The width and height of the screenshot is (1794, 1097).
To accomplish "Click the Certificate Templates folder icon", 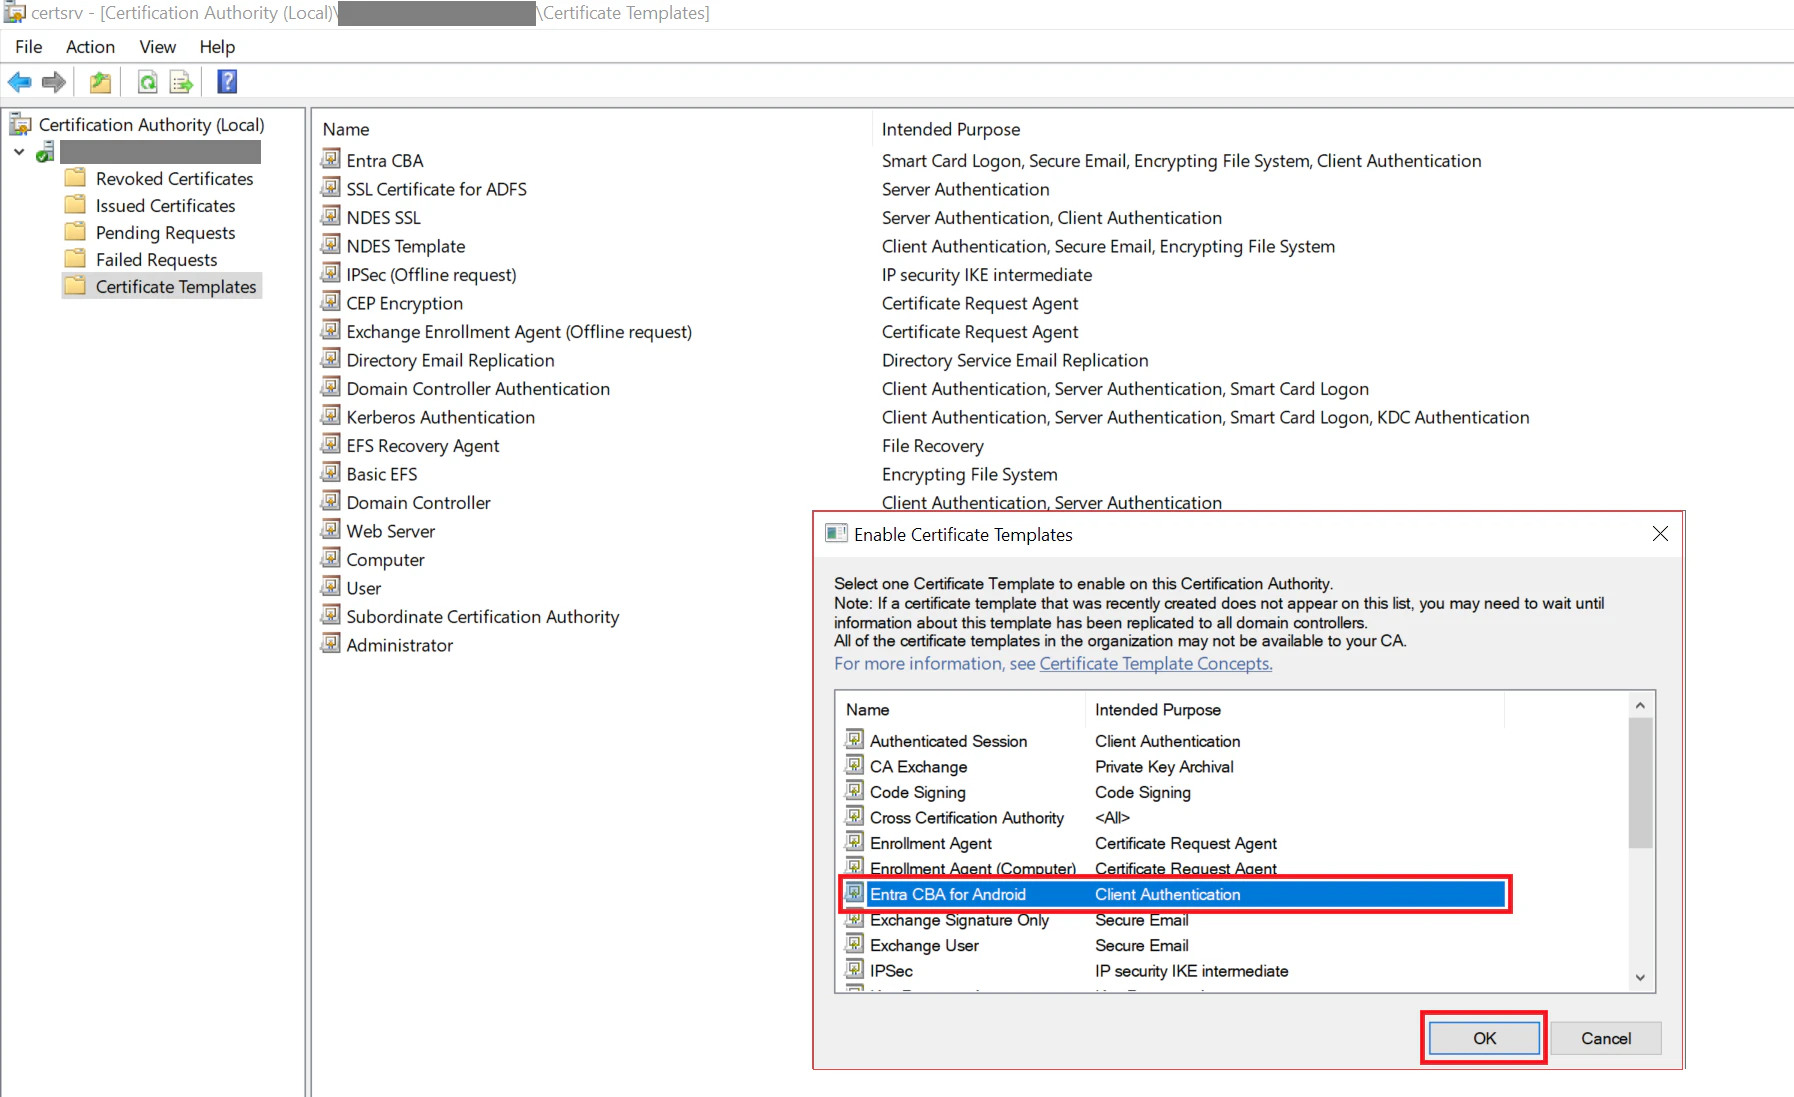I will [x=75, y=286].
